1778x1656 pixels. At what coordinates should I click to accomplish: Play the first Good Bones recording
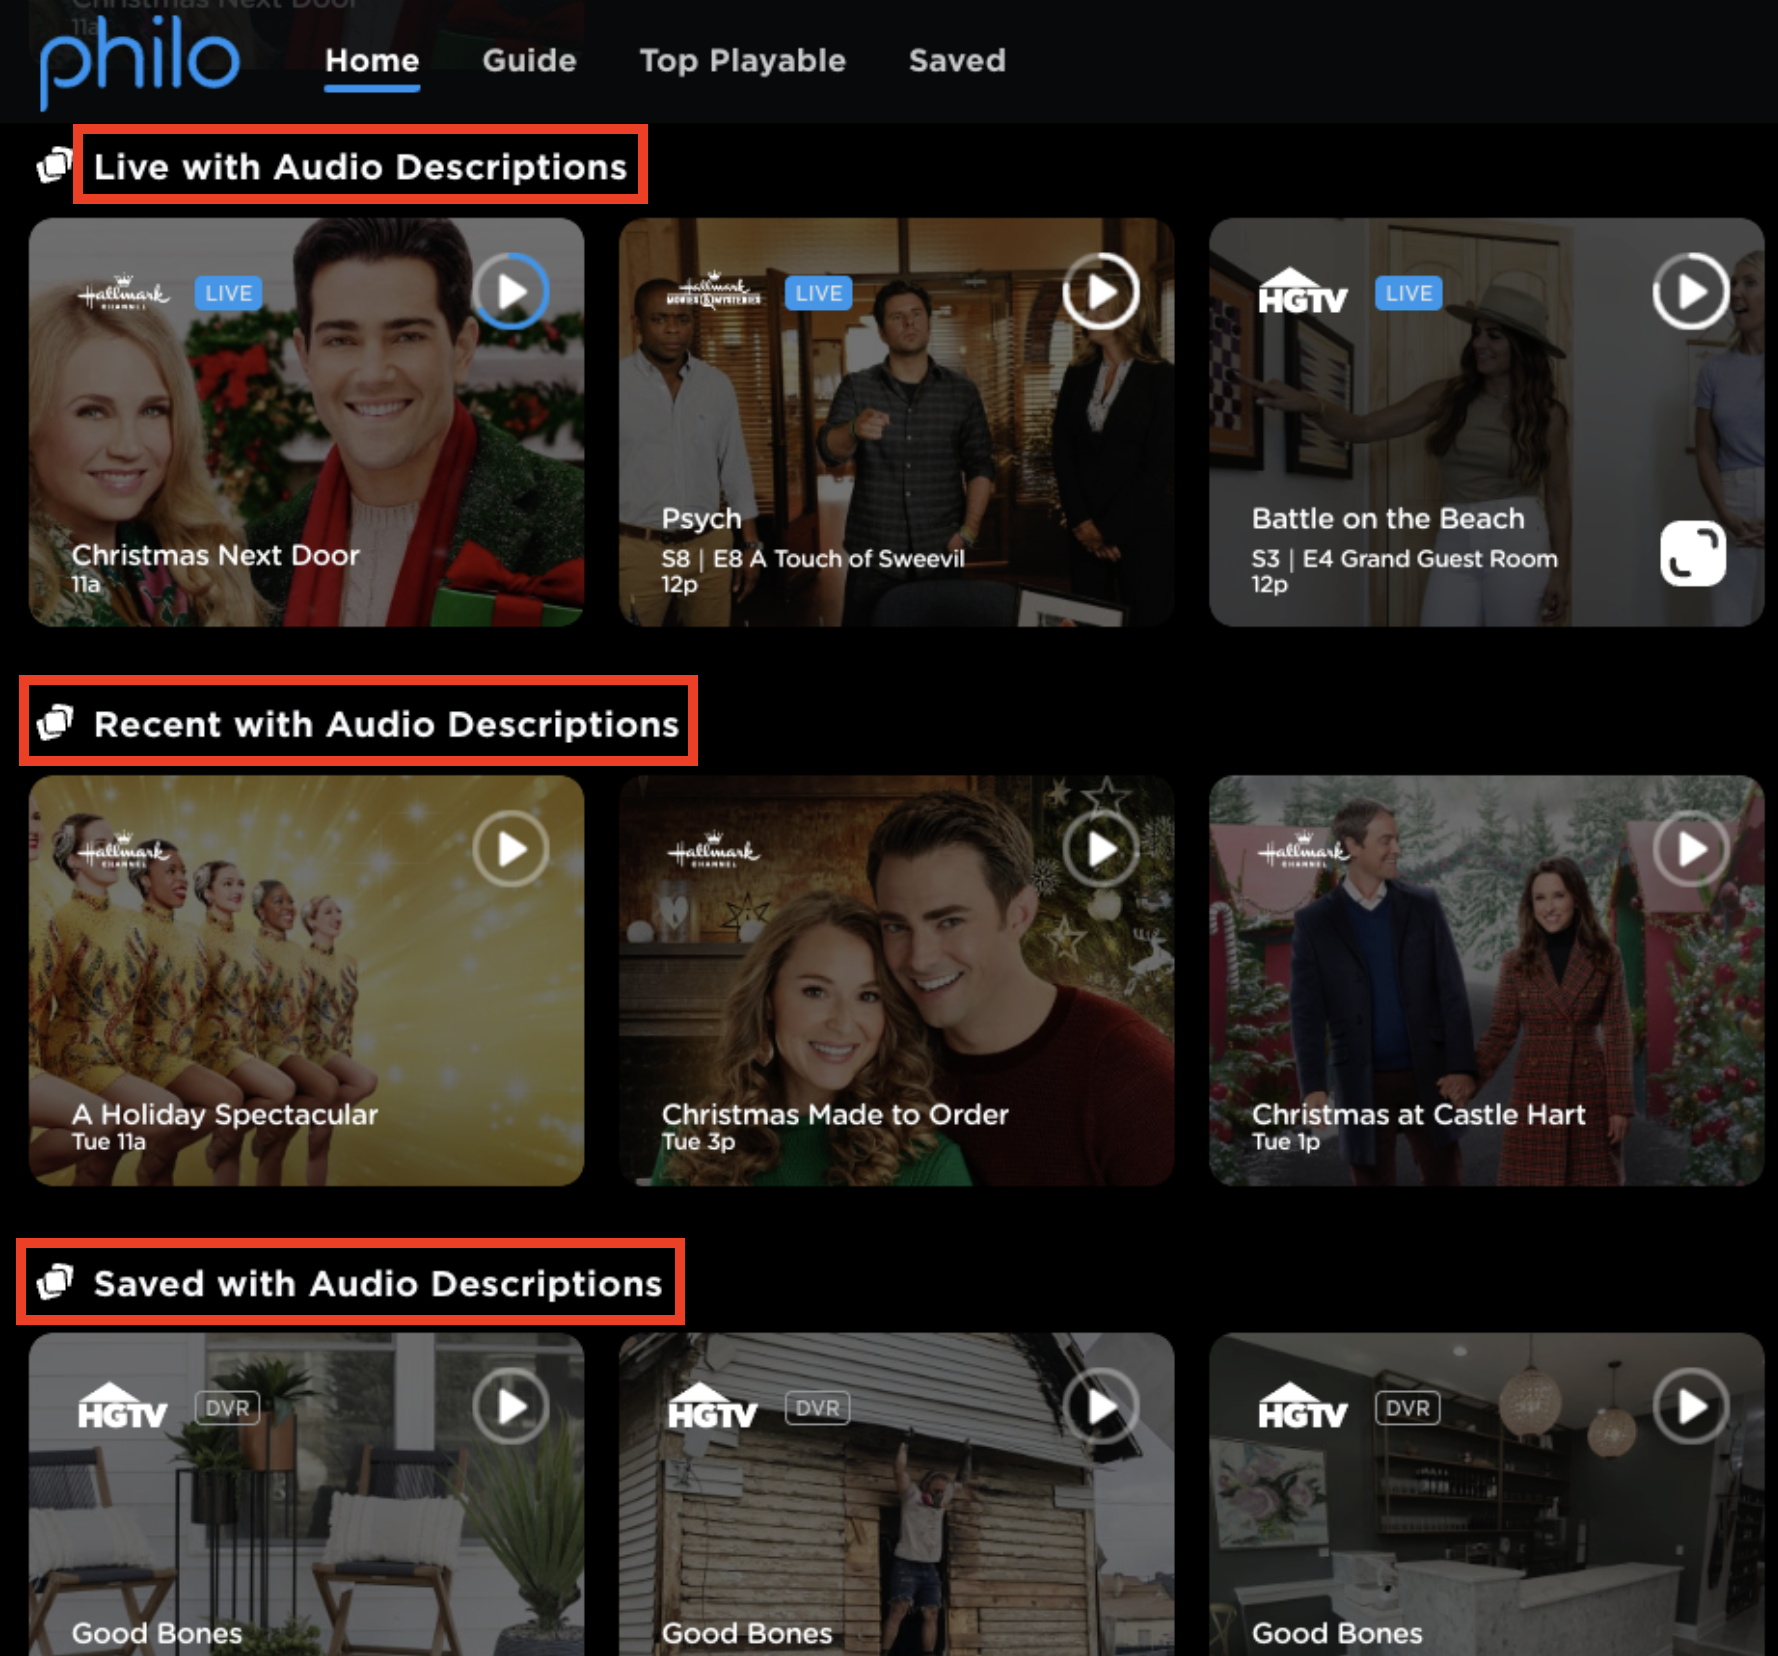(511, 1407)
